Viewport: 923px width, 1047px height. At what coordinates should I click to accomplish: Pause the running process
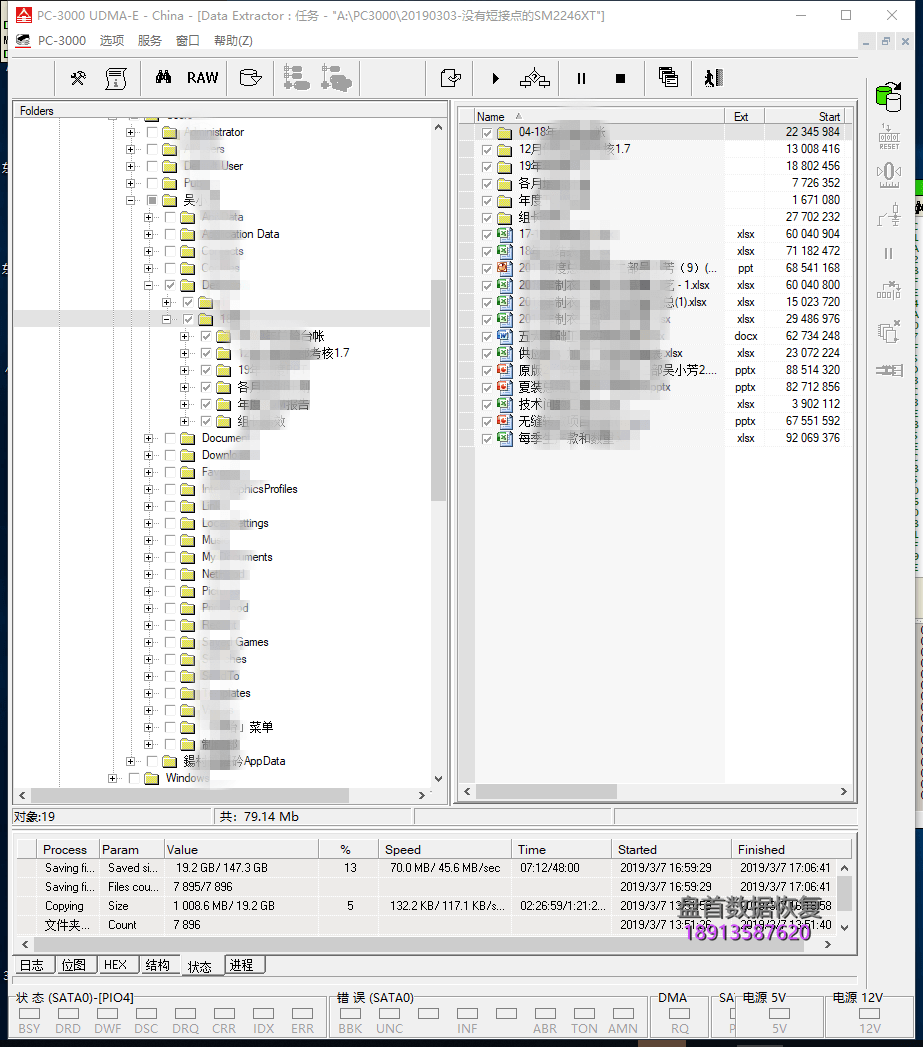[581, 78]
